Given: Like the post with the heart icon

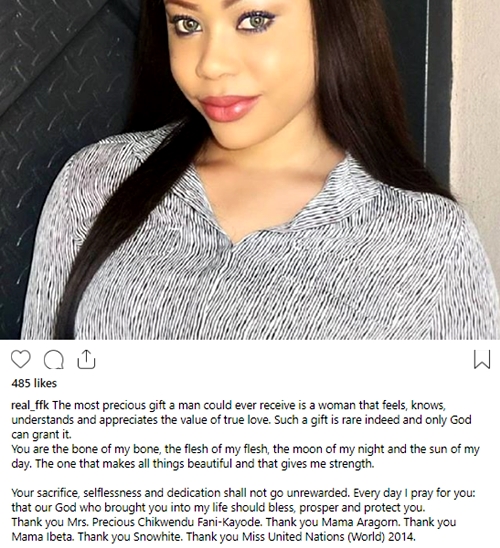Looking at the screenshot, I should (x=21, y=359).
